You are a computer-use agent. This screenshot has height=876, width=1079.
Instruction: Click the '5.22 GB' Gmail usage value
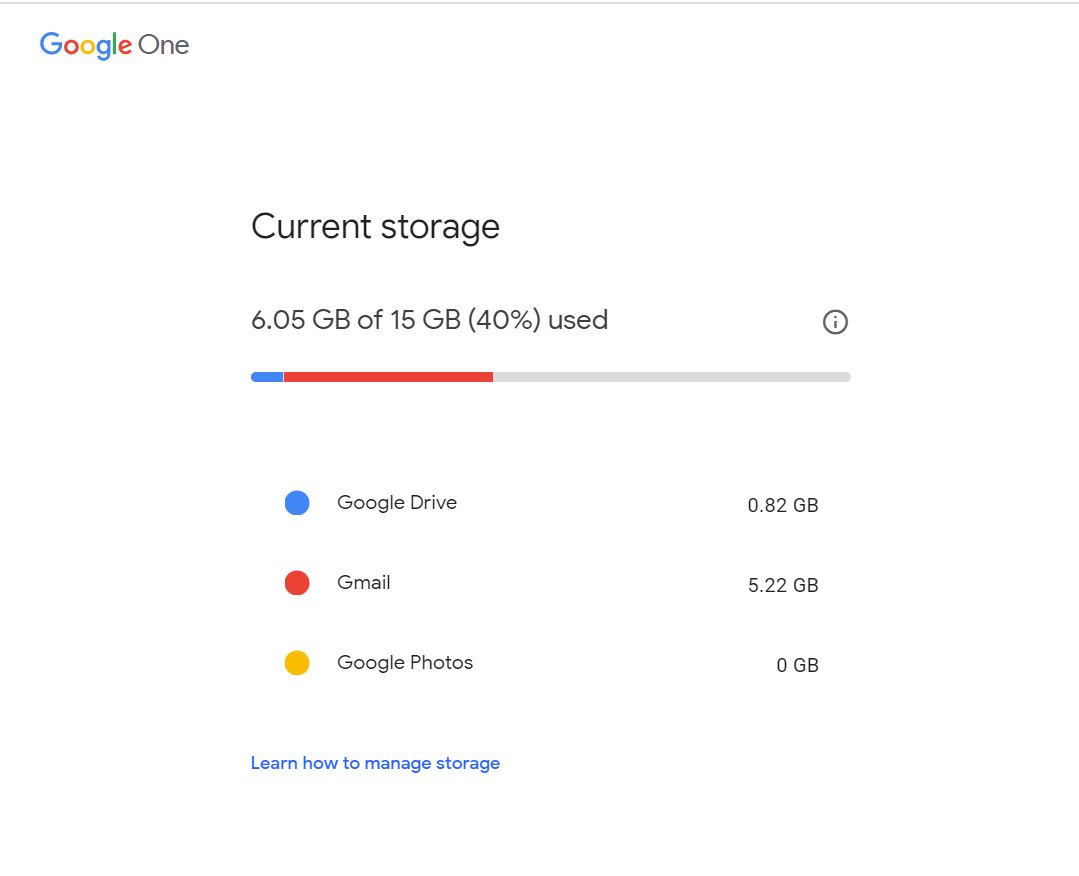783,585
